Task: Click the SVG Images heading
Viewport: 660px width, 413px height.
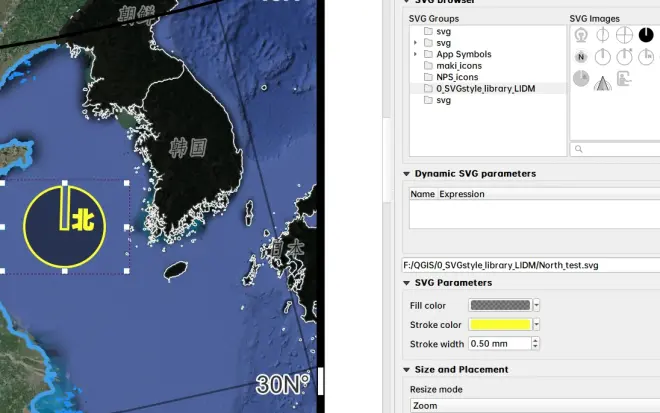Action: point(594,19)
